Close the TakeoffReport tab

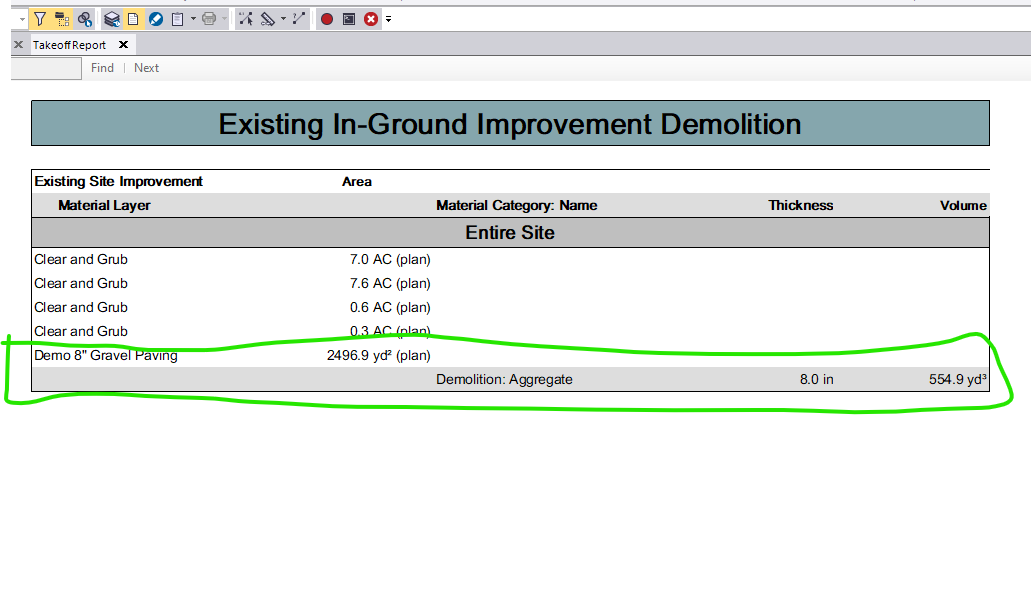[123, 45]
